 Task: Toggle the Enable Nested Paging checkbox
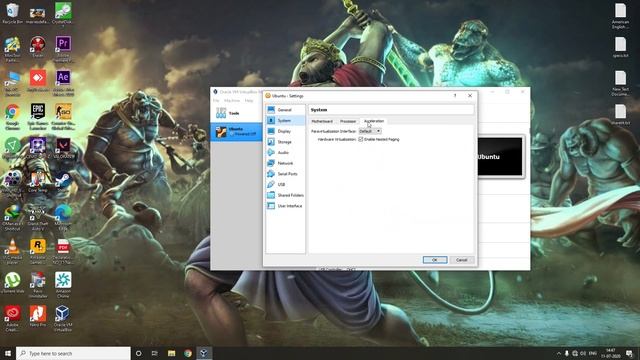[361, 139]
